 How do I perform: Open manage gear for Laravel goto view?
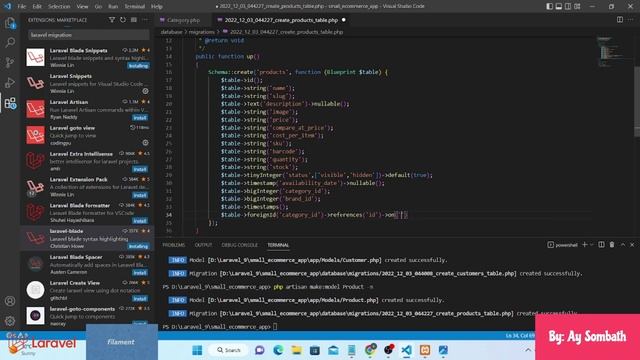(145, 143)
